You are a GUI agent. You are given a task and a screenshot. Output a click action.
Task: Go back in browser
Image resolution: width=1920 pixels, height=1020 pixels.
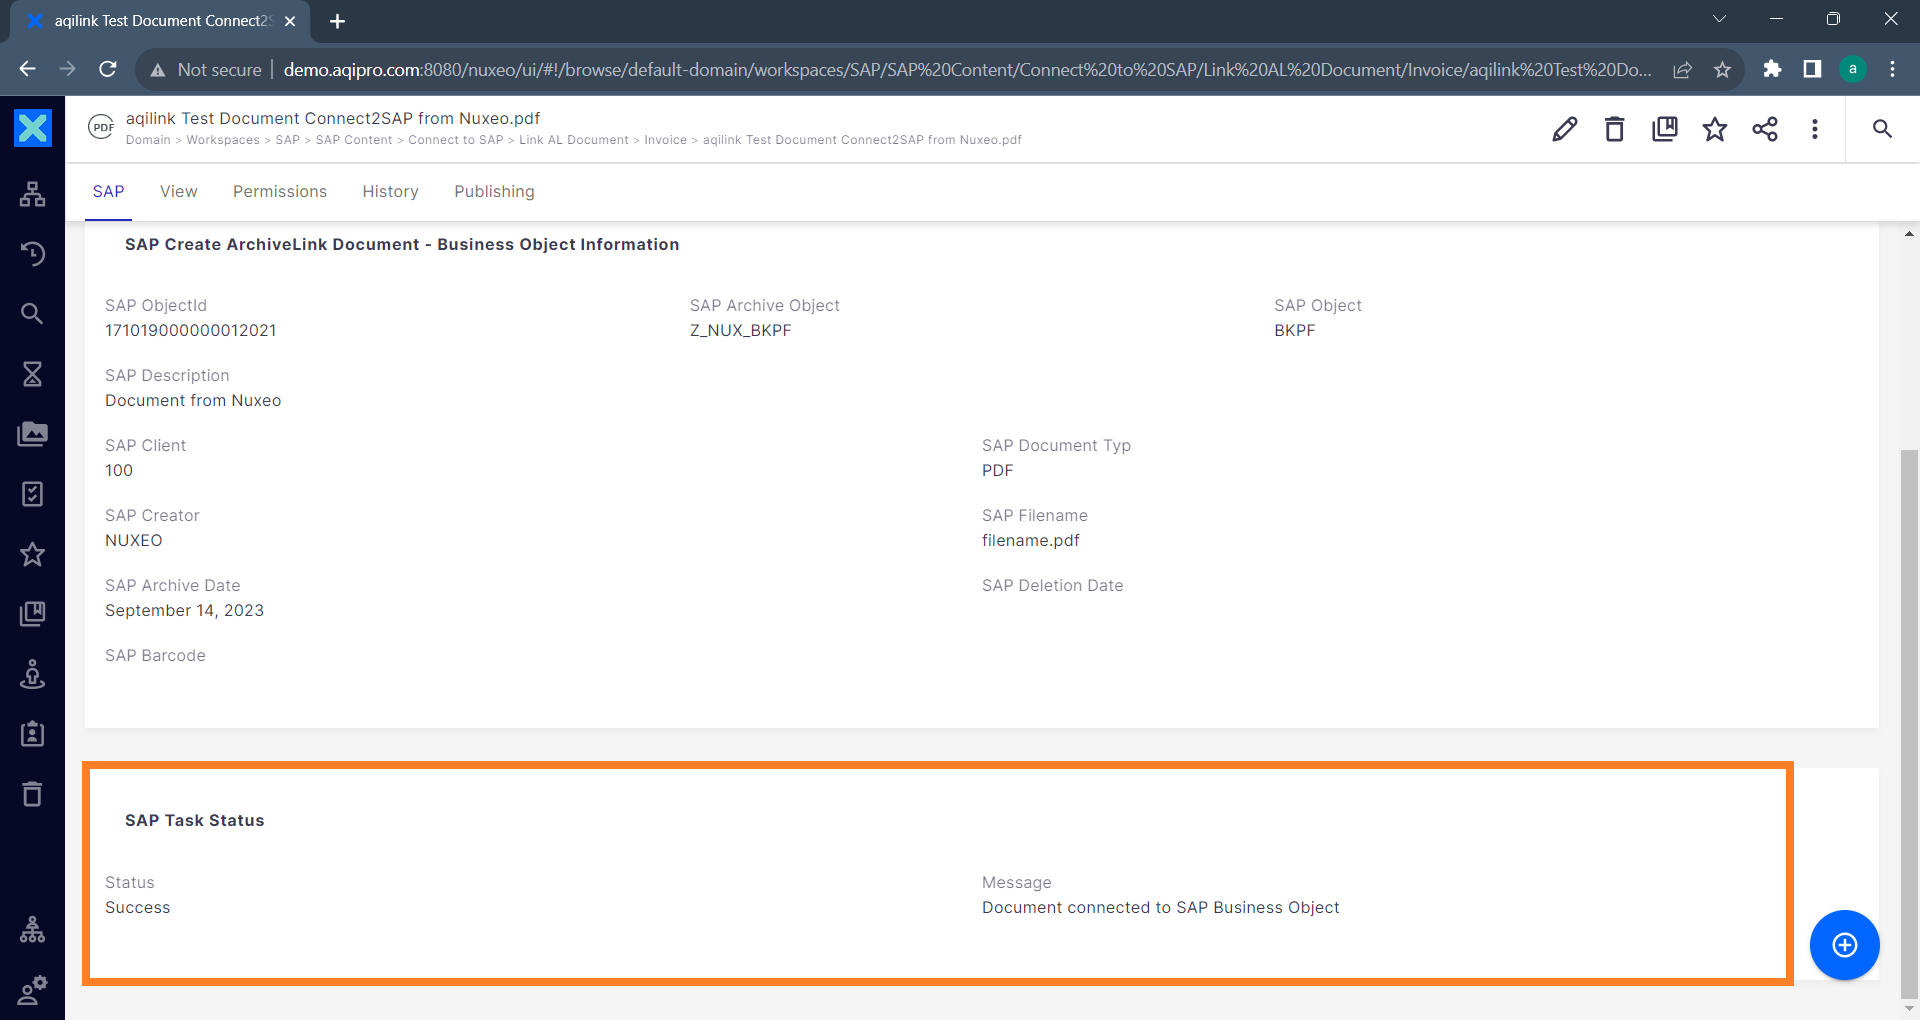coord(28,69)
